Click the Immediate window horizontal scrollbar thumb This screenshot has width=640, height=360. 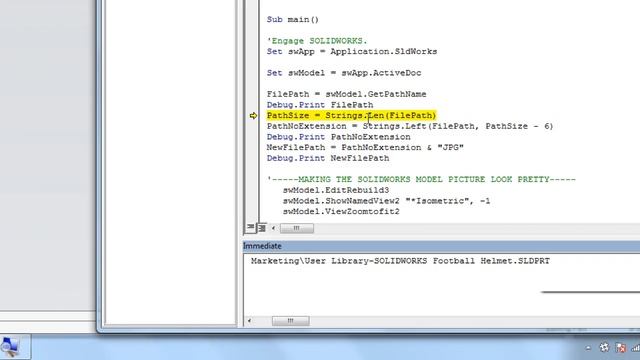[291, 321]
